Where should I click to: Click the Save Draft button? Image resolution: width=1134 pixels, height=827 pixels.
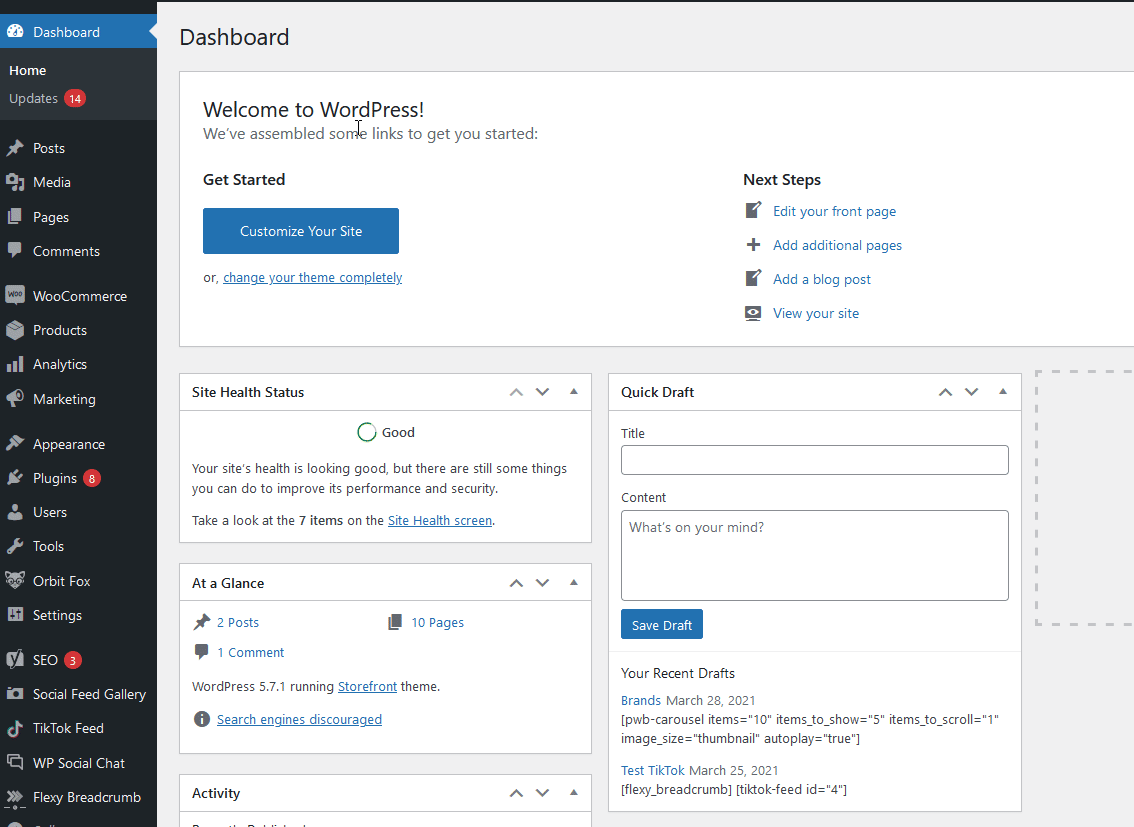pos(662,625)
